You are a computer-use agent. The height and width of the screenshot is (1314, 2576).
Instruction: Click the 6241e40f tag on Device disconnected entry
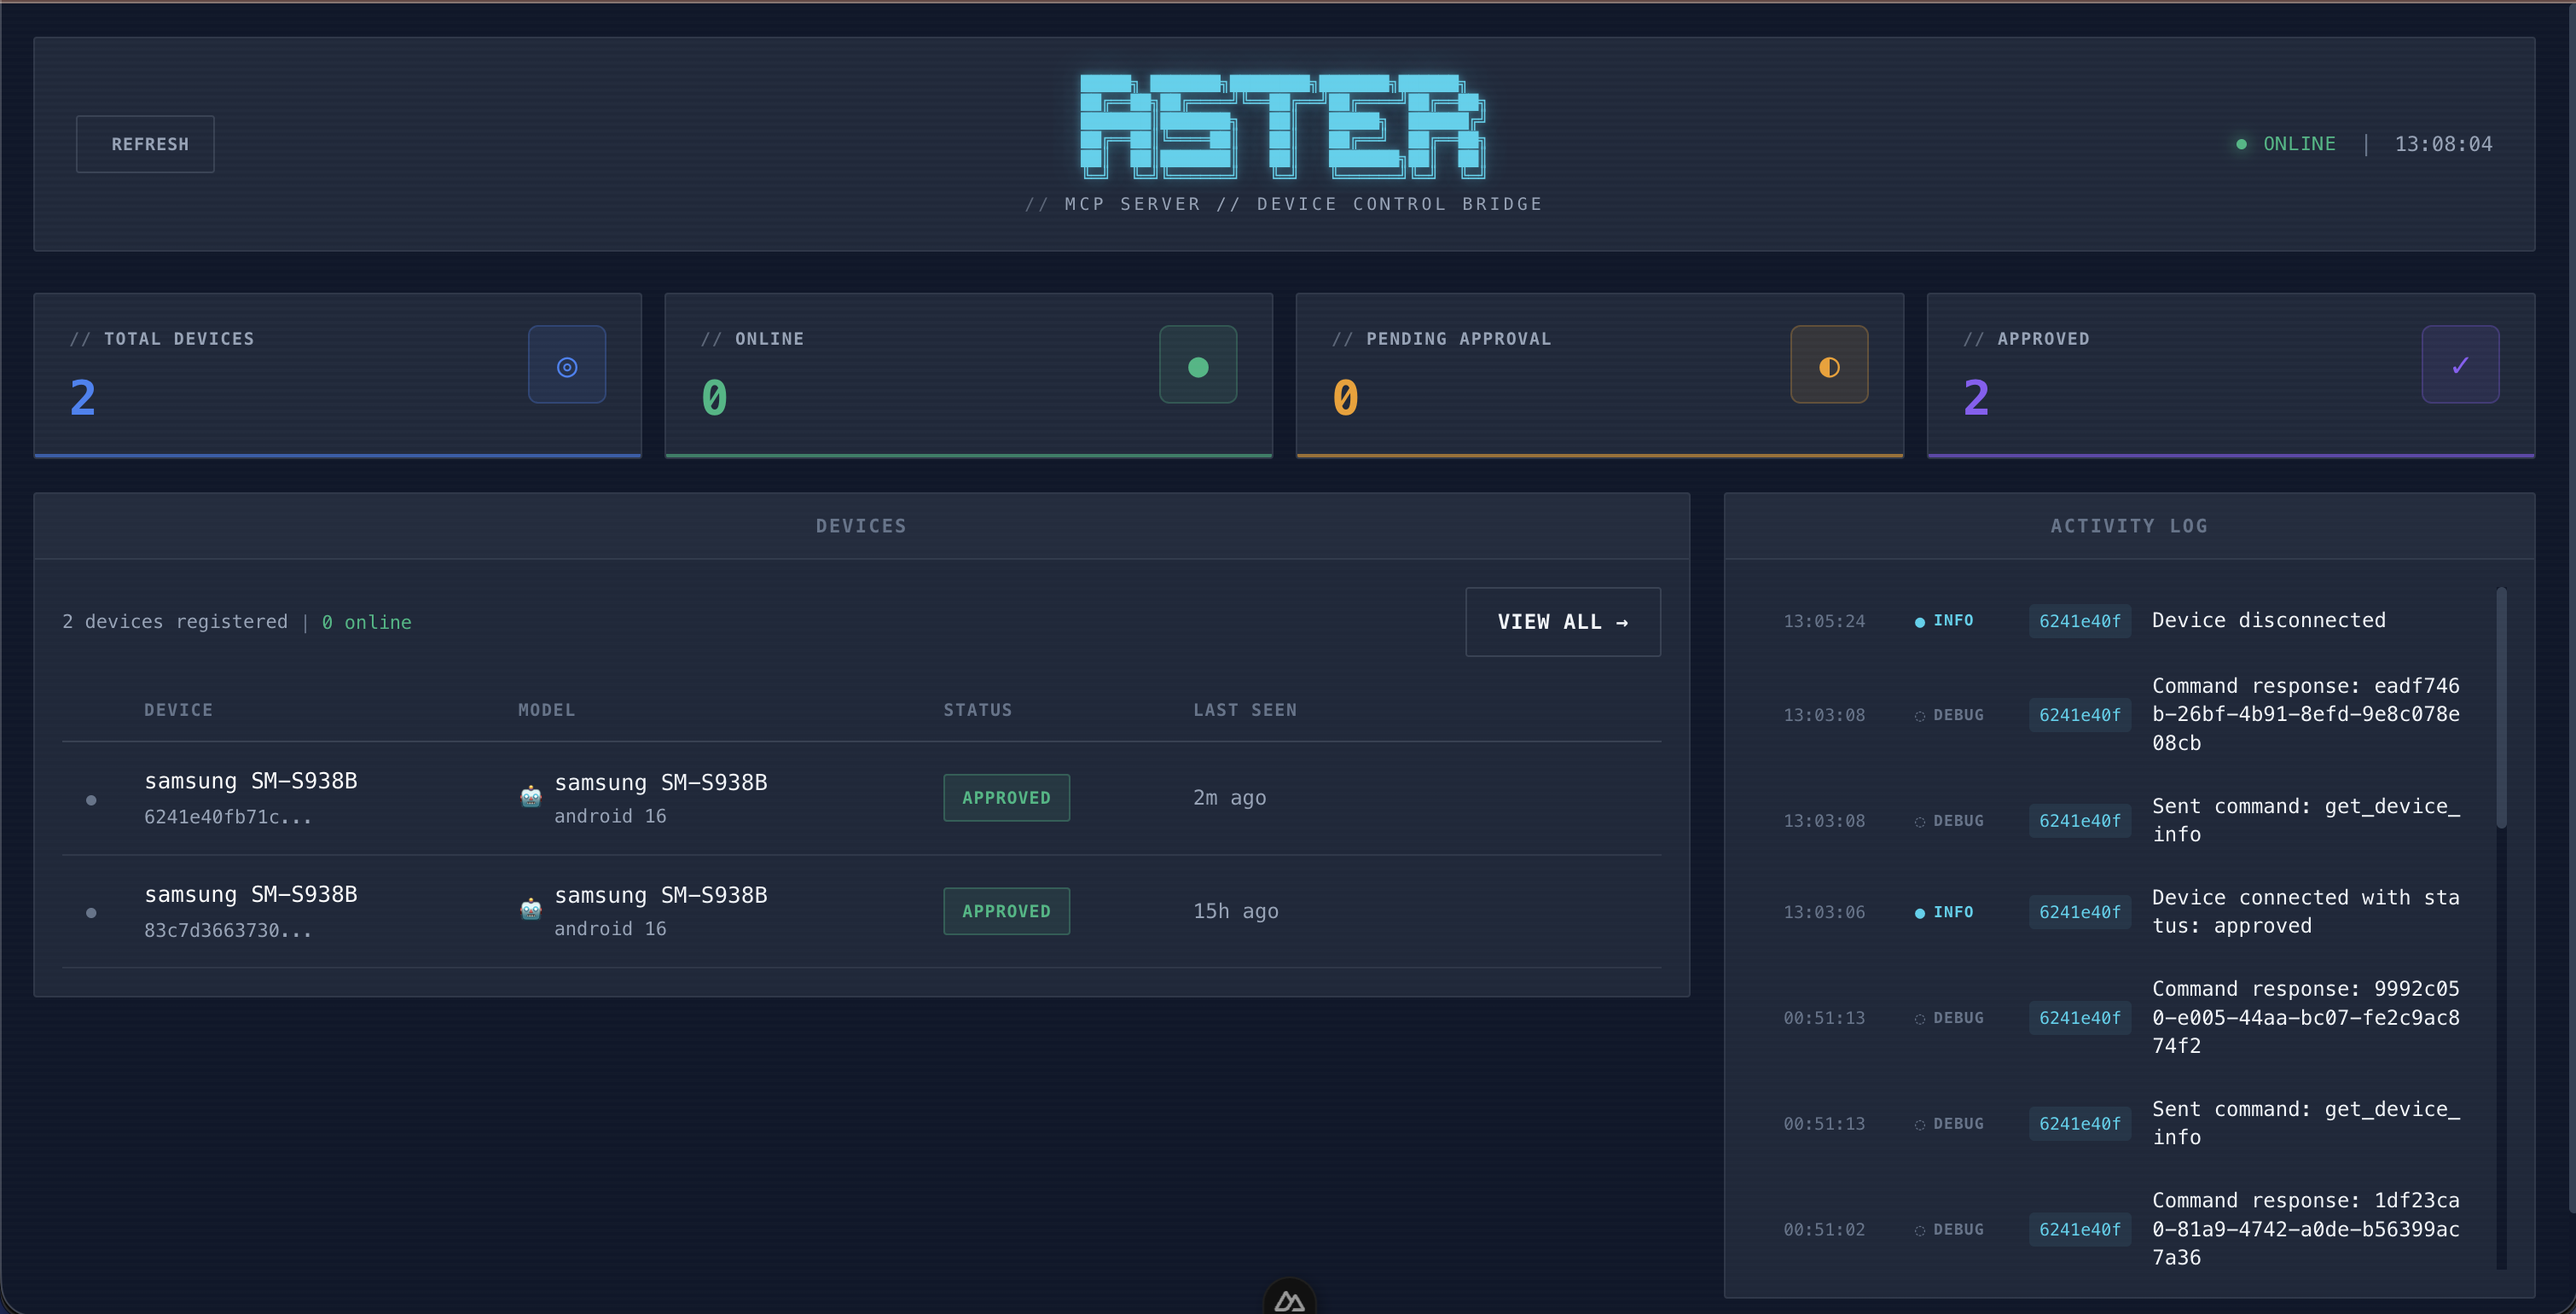tap(2079, 621)
